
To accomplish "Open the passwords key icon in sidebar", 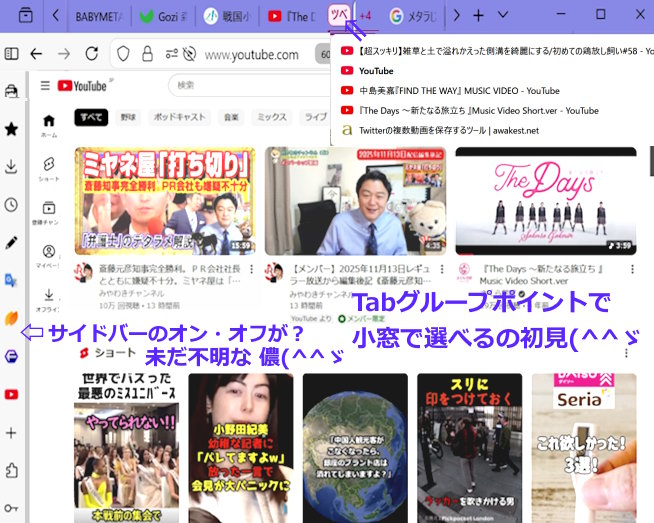I will [x=11, y=508].
